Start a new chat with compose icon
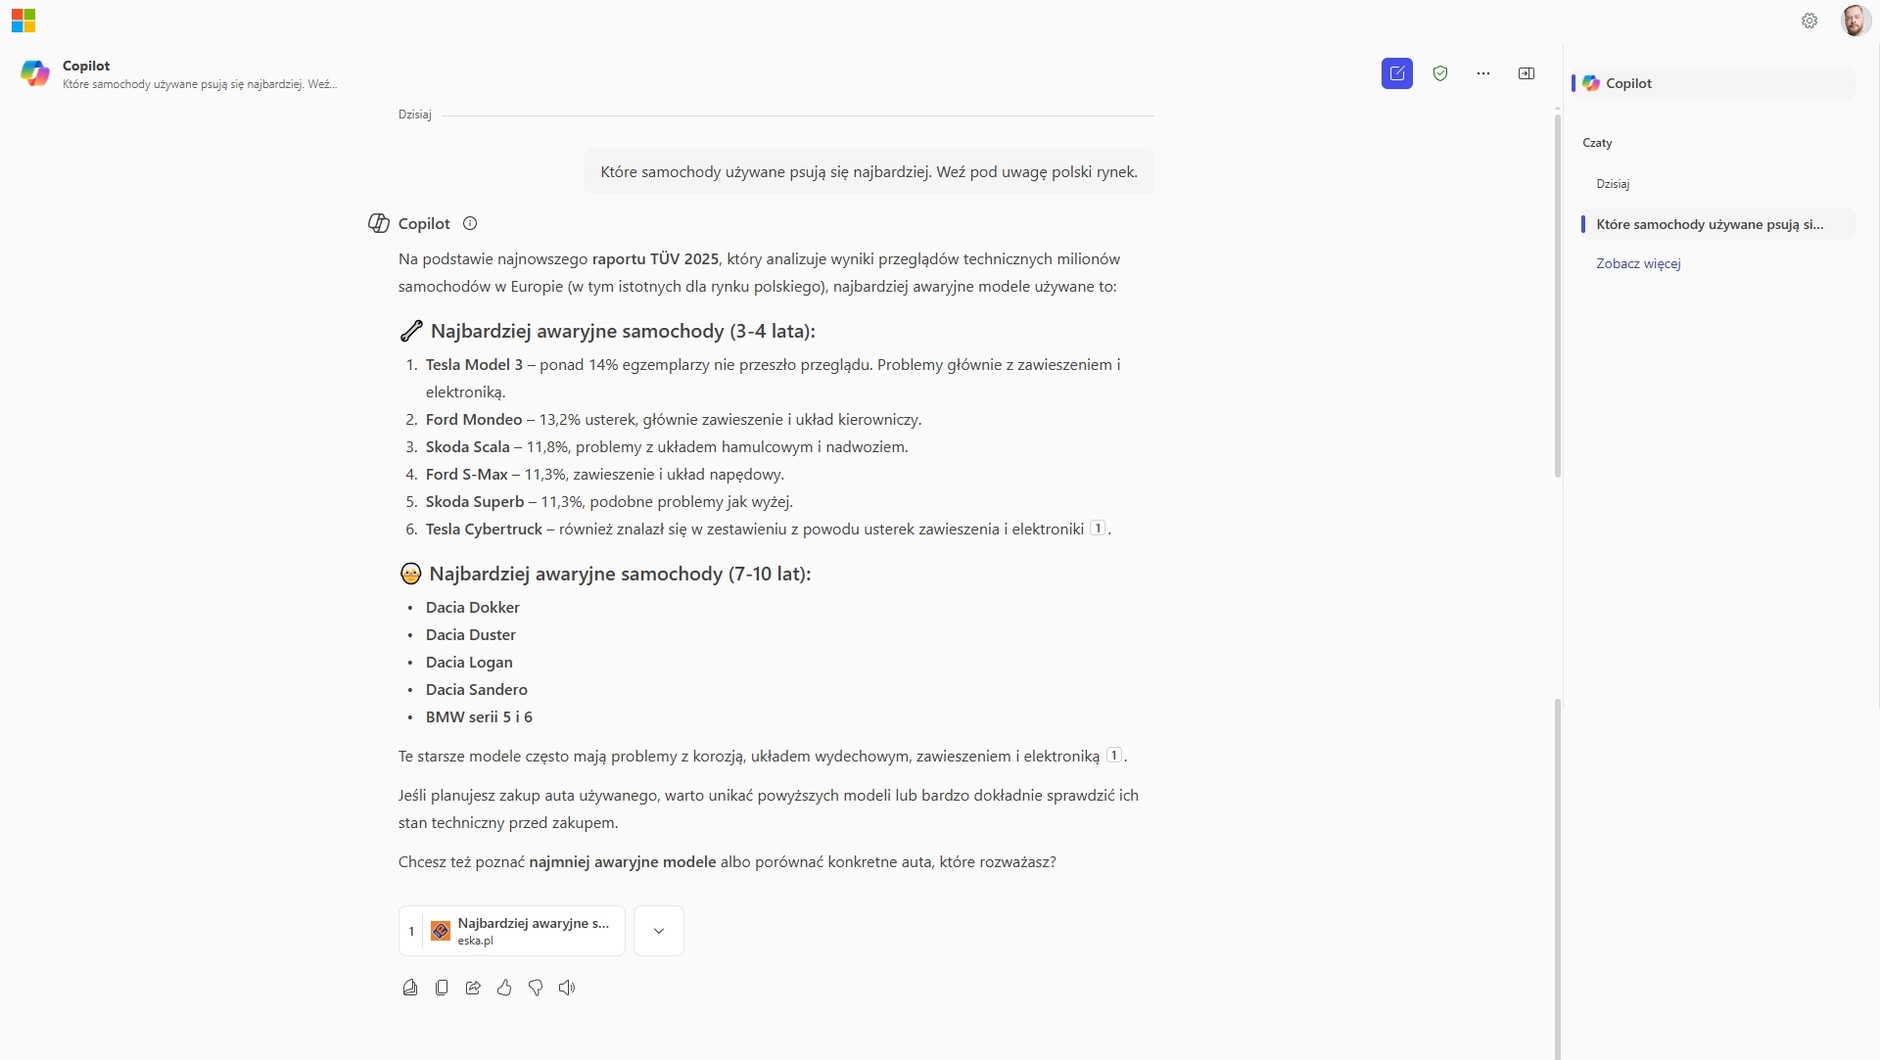 [1397, 73]
